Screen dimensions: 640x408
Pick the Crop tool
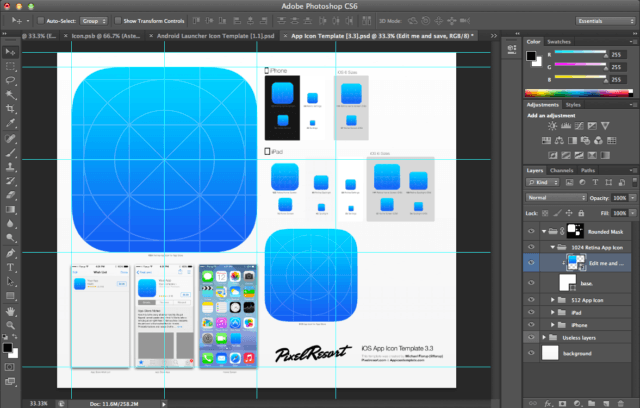[x=9, y=107]
